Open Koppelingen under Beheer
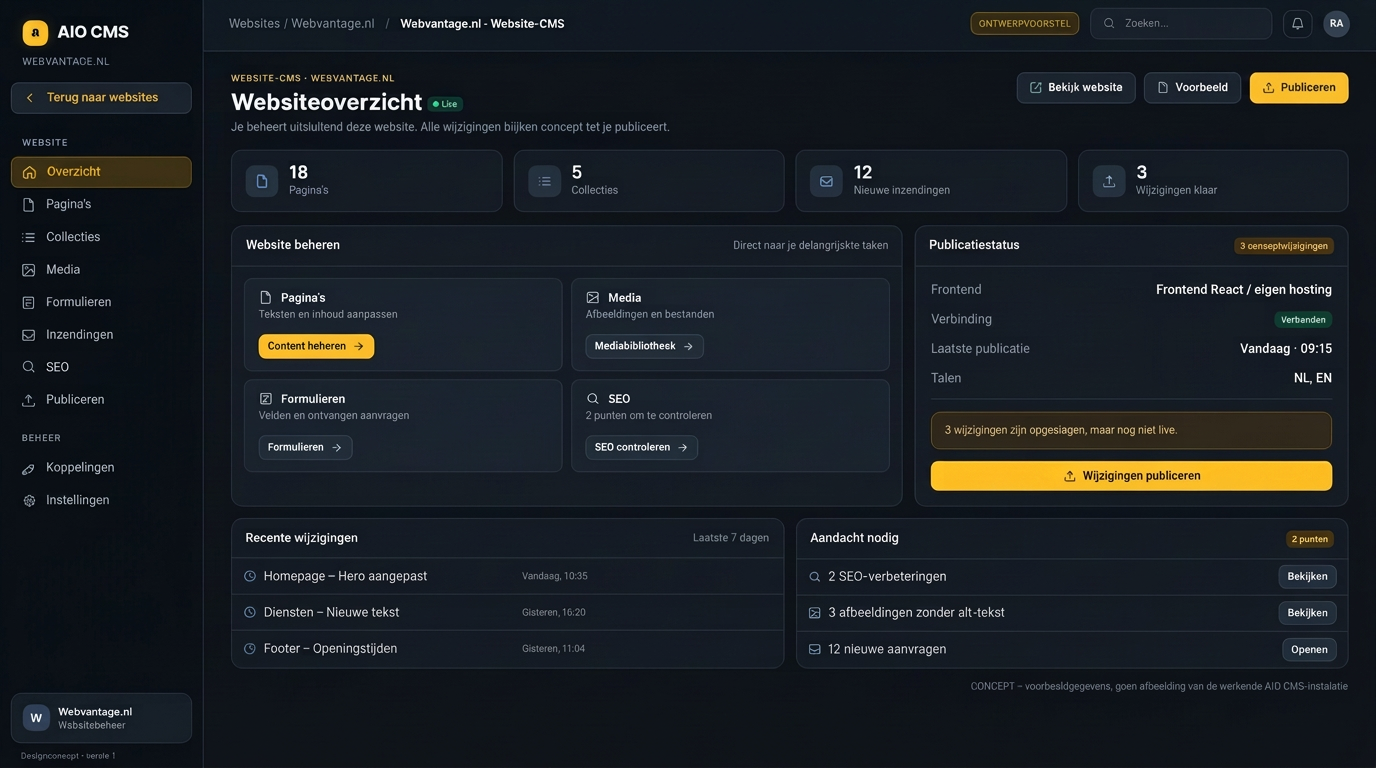 point(101,468)
